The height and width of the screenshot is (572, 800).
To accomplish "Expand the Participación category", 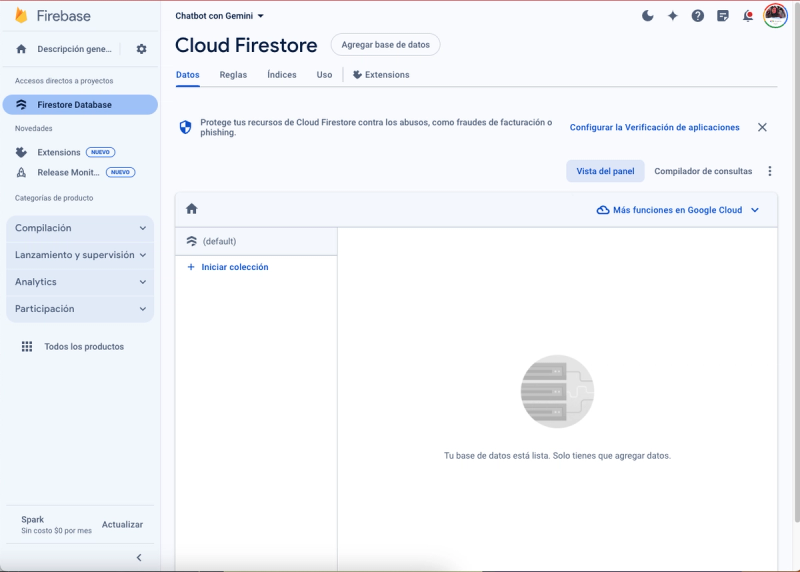I will [80, 309].
